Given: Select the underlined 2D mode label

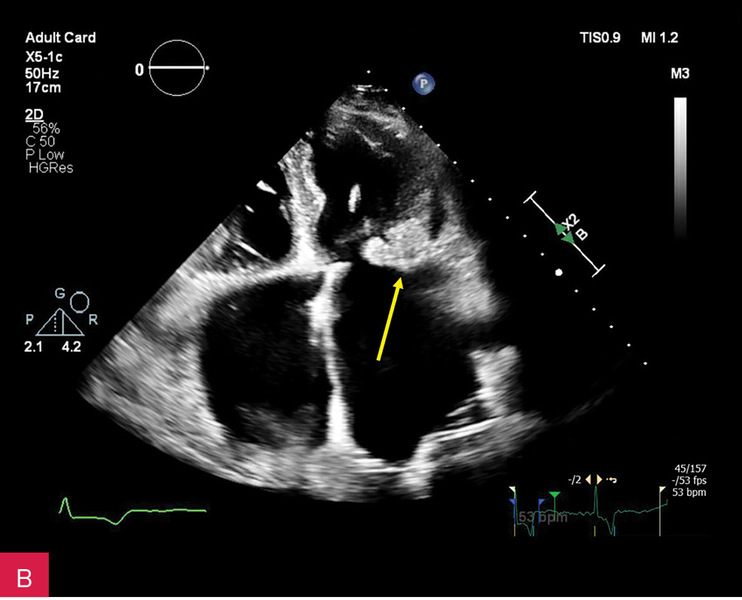Looking at the screenshot, I should click(33, 116).
